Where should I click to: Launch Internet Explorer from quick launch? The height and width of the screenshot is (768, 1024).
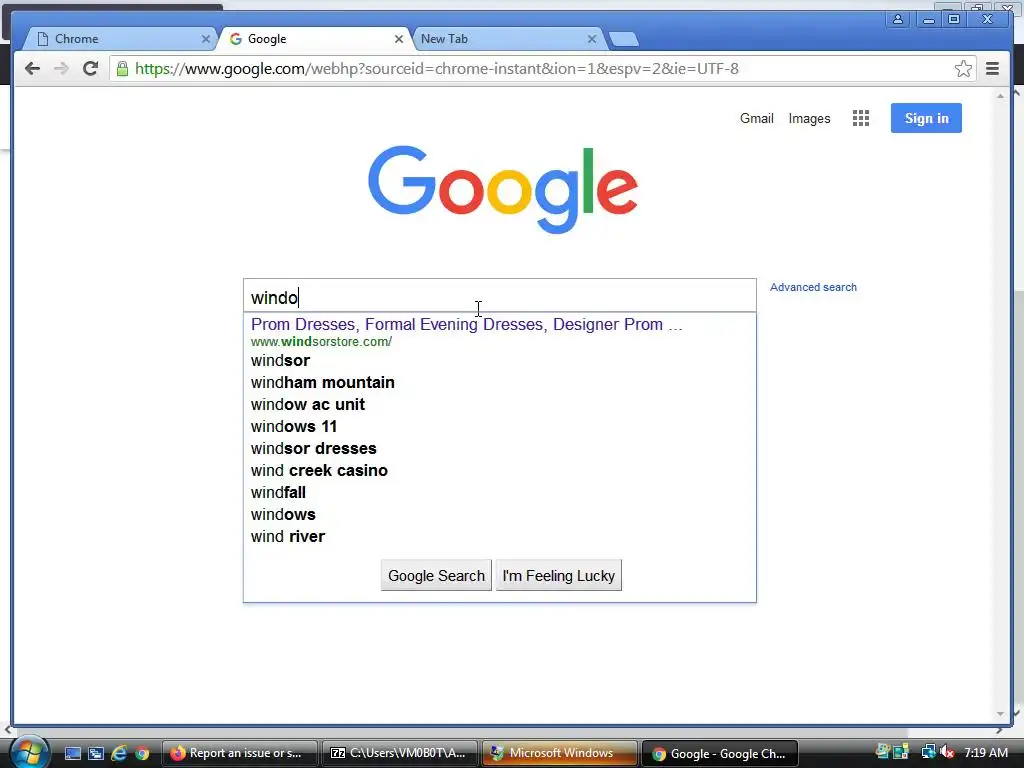[x=119, y=754]
